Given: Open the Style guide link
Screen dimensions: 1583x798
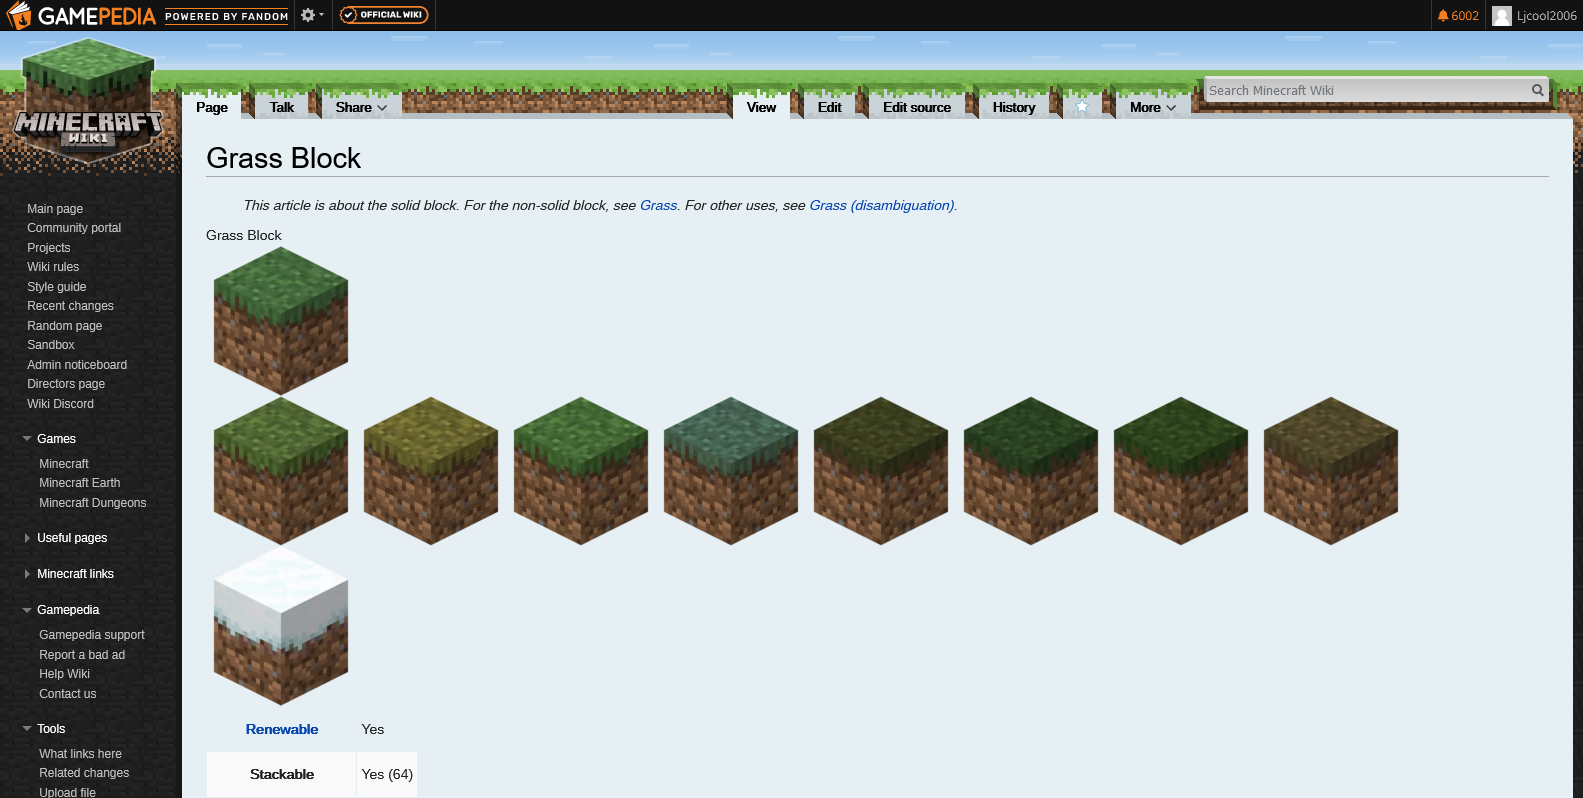Looking at the screenshot, I should (57, 287).
